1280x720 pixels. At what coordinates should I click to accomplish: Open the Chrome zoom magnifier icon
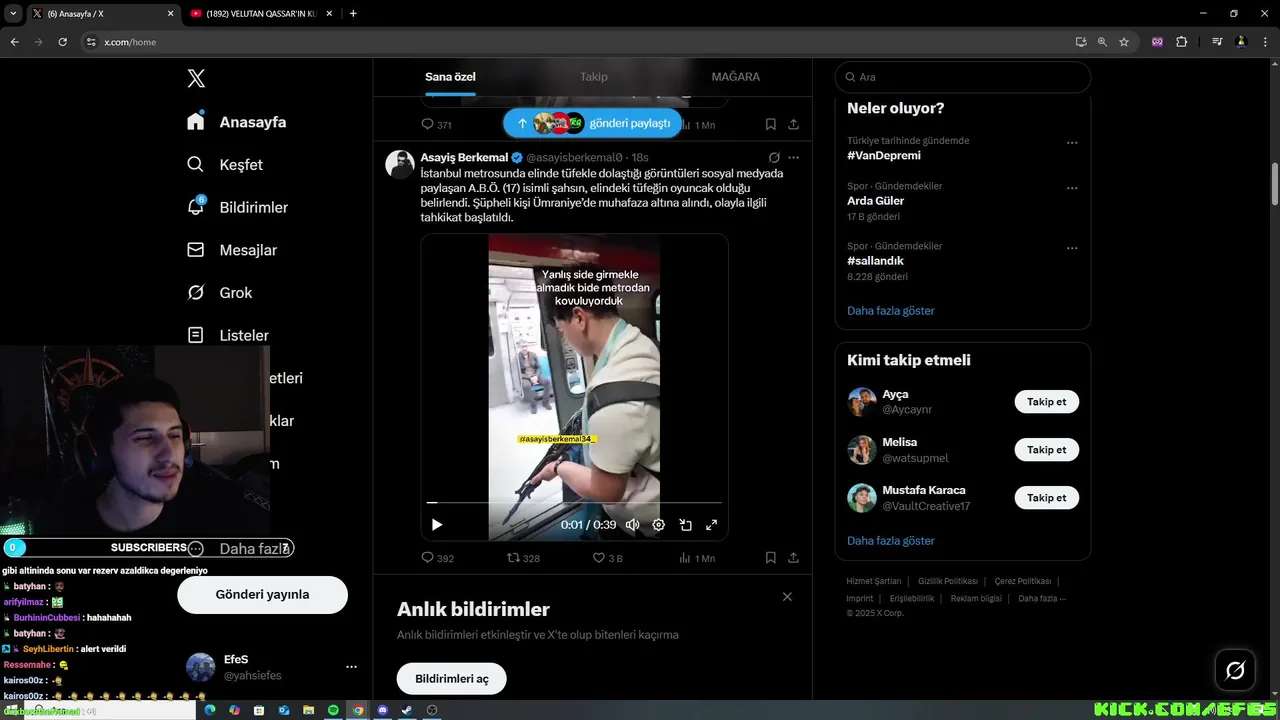point(1102,42)
